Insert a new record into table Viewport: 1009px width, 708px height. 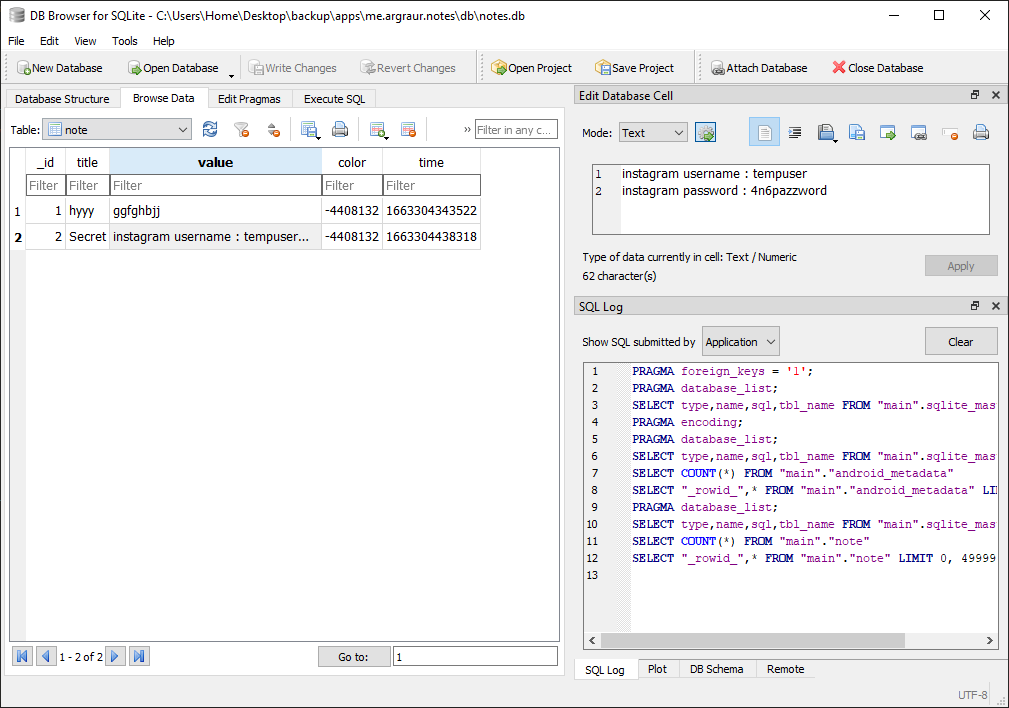377,130
